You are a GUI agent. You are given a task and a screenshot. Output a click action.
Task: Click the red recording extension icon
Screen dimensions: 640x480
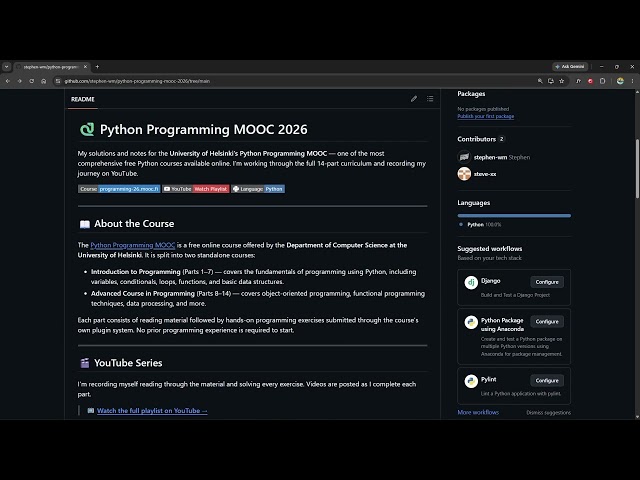590,81
